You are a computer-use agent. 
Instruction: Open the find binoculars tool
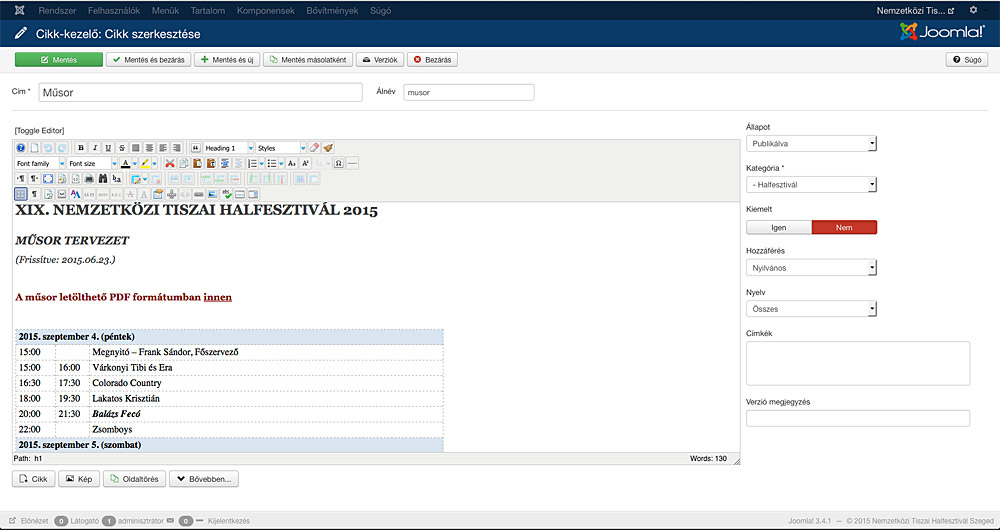pyautogui.click(x=102, y=178)
